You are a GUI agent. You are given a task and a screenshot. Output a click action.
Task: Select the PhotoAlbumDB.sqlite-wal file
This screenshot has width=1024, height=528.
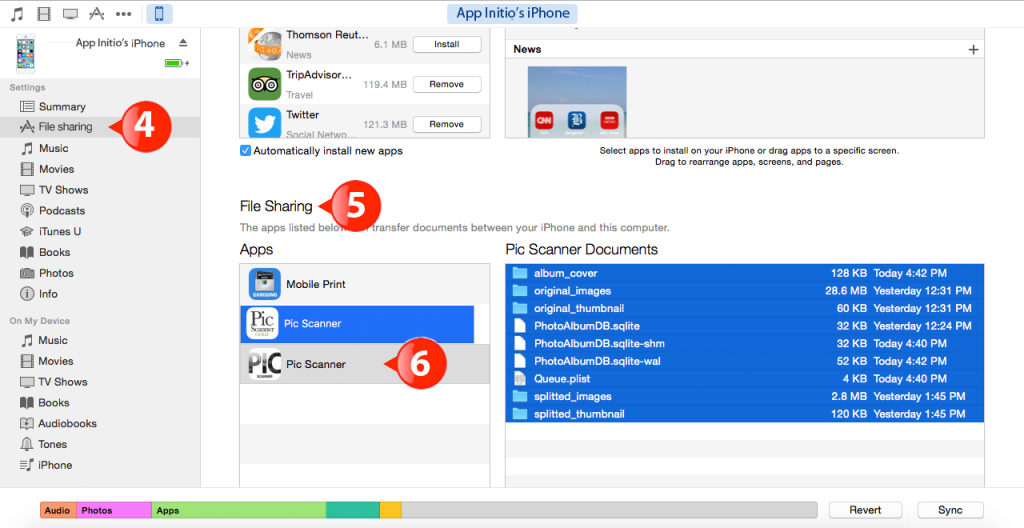tap(744, 361)
